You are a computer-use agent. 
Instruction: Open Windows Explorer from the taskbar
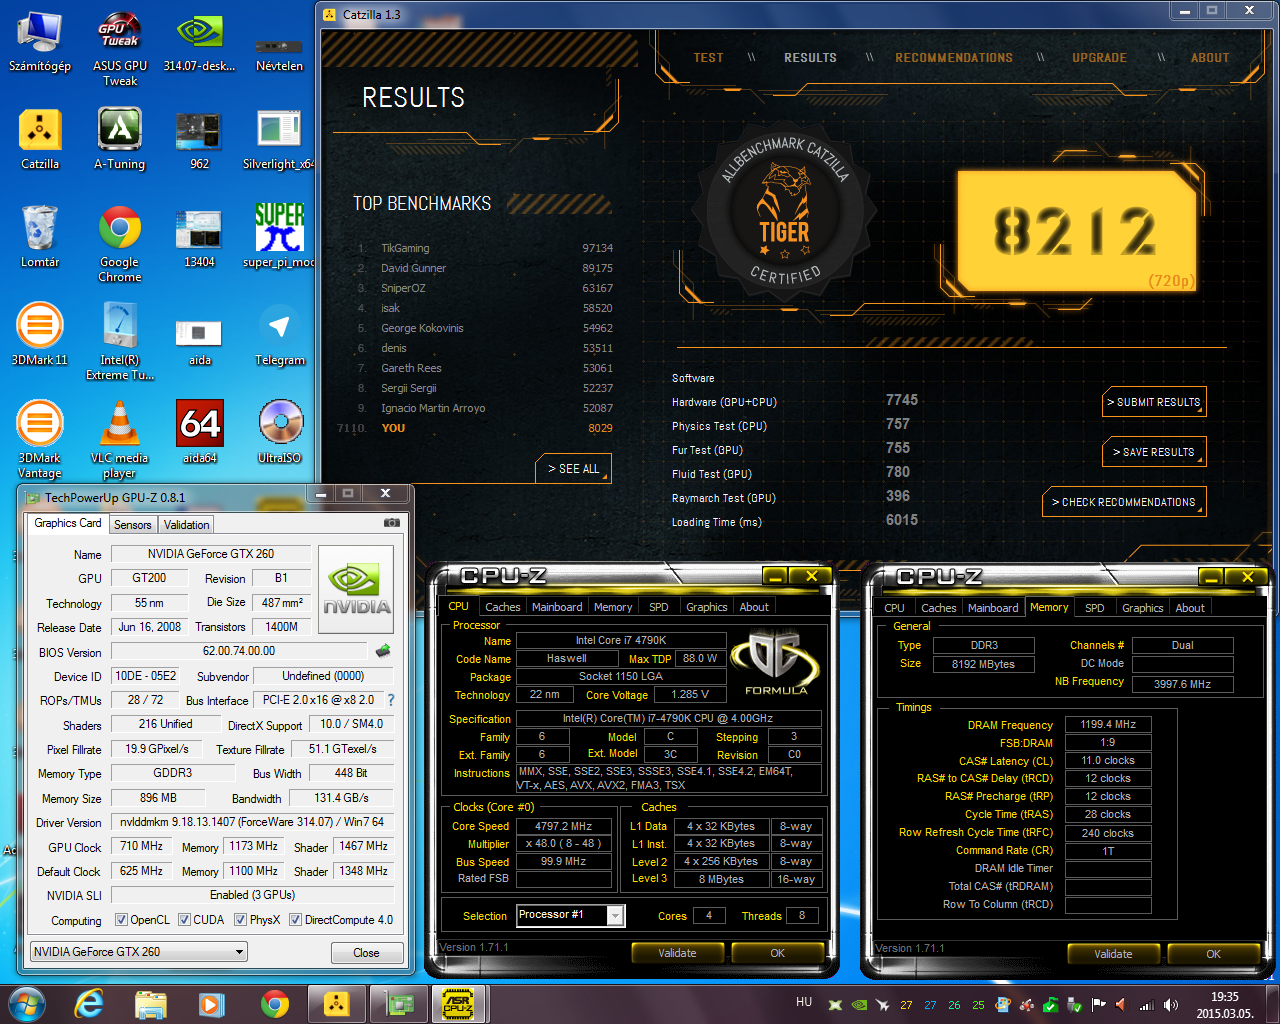coord(150,1004)
